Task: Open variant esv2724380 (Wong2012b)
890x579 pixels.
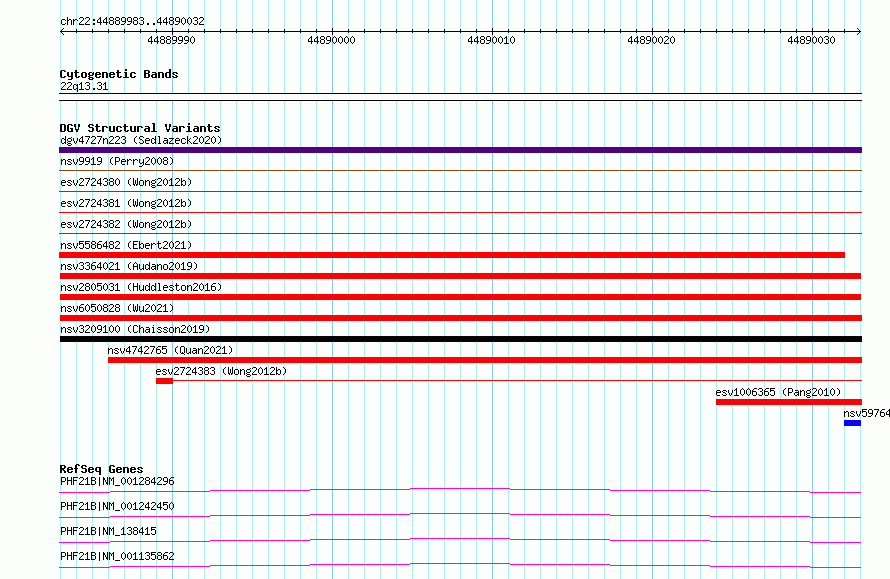Action: click(x=126, y=182)
